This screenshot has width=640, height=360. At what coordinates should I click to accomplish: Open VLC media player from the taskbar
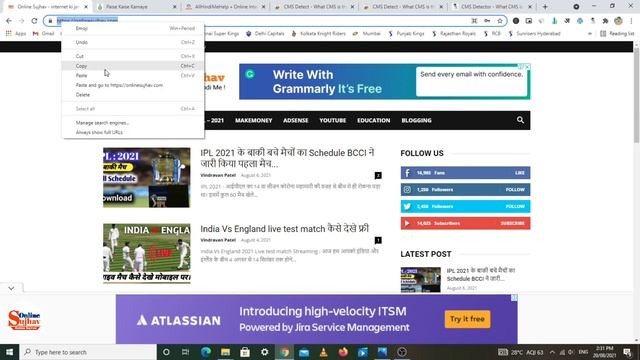point(323,352)
